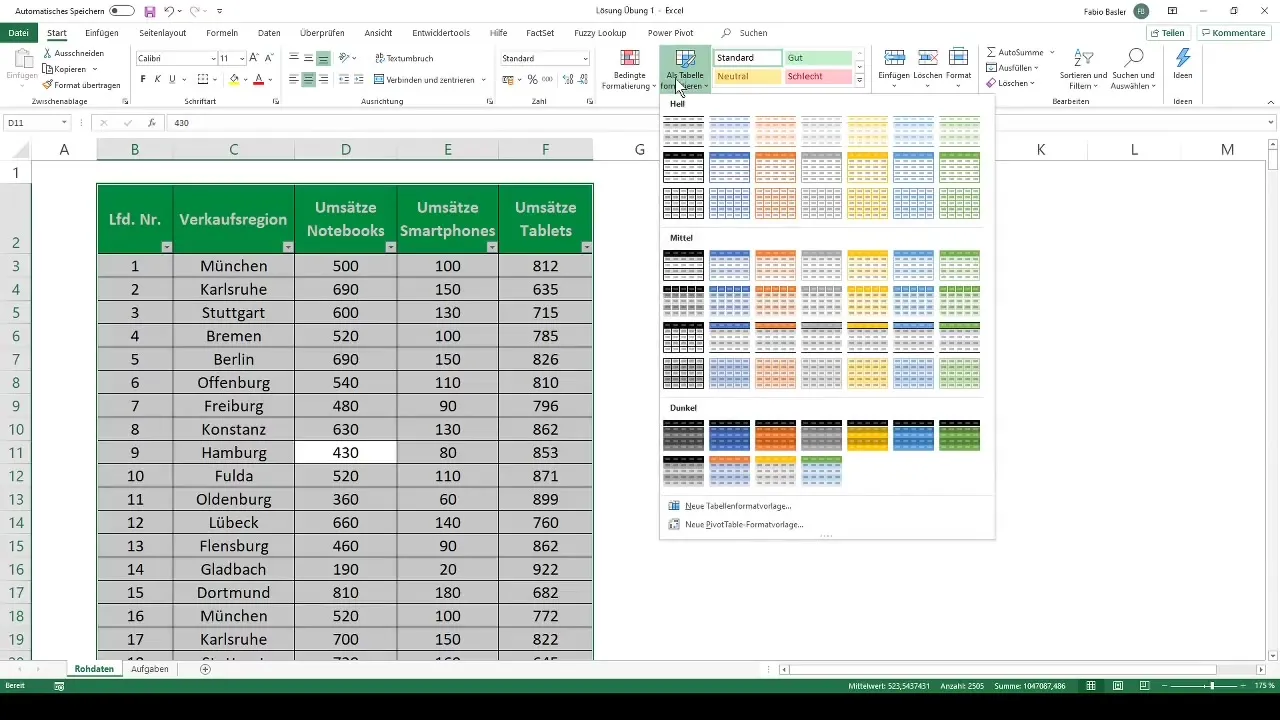Click the Teilen button
Screen dimensions: 1280x720
click(x=1168, y=33)
